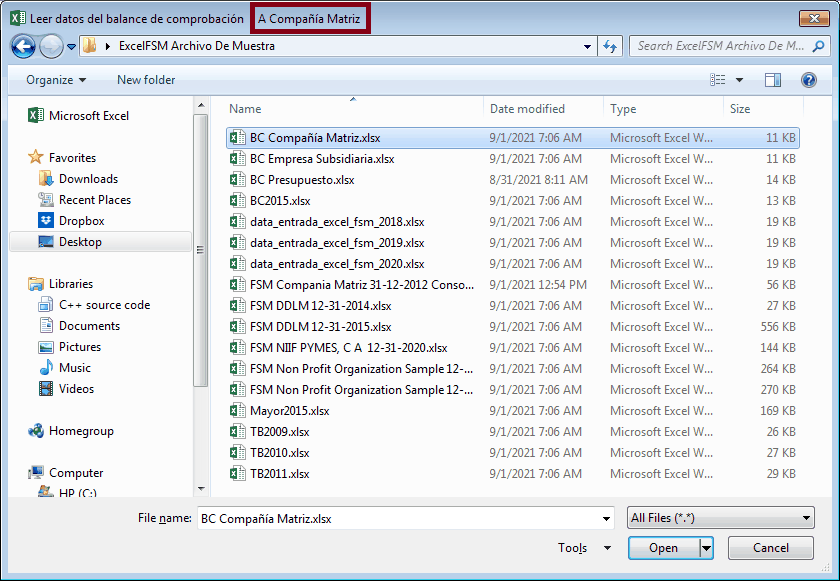The height and width of the screenshot is (581, 840).
Task: Click navigation pane scroll up arrow
Action: 201,105
